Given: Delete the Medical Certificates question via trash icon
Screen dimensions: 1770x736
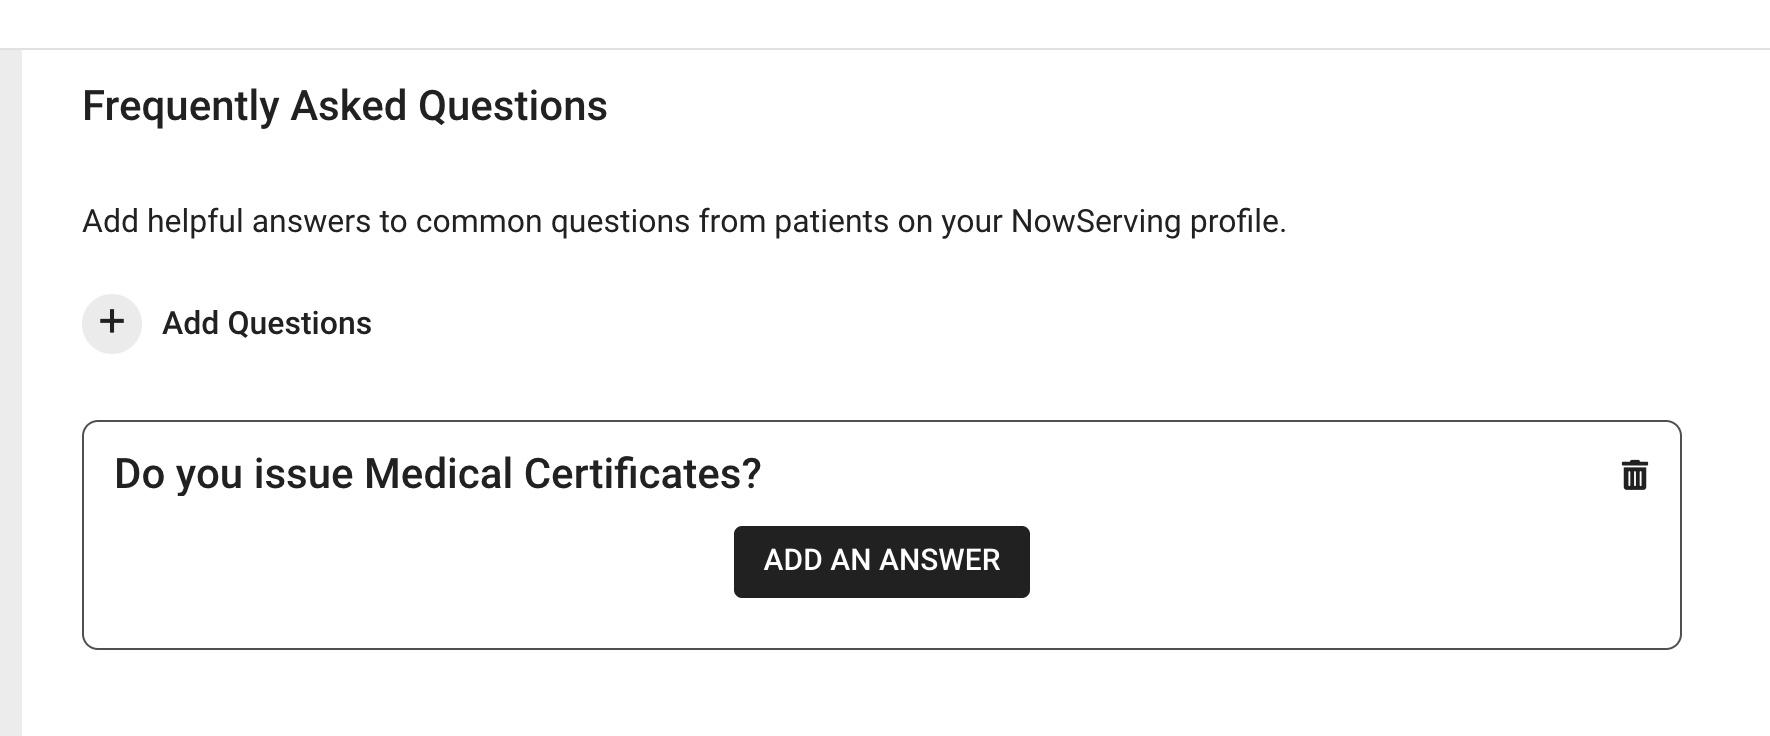Looking at the screenshot, I should coord(1634,475).
